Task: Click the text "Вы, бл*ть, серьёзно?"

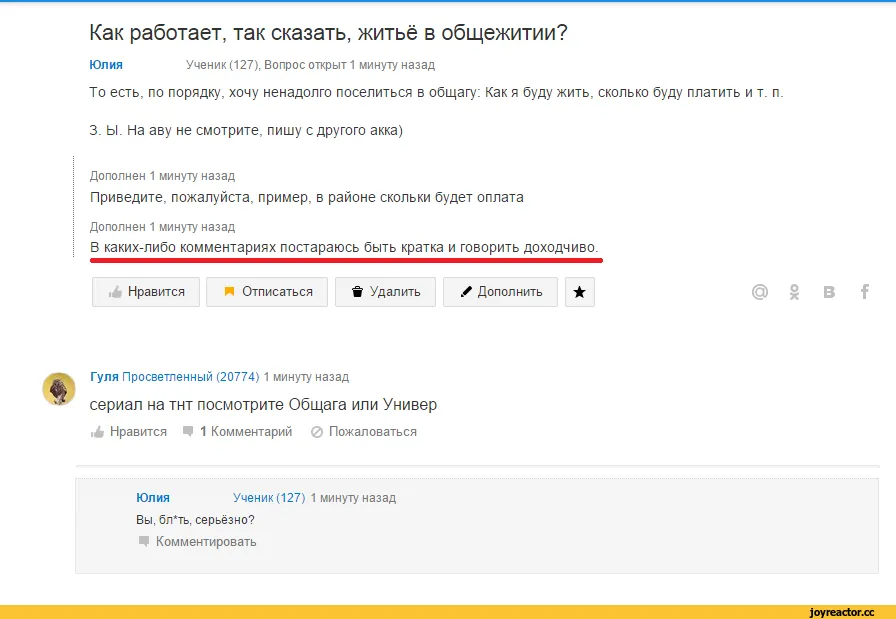Action: tap(195, 520)
